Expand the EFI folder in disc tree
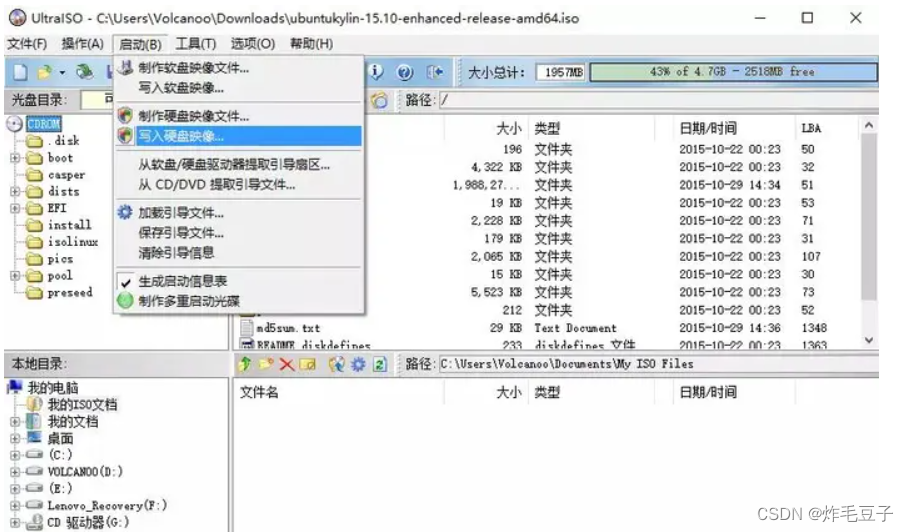 pyautogui.click(x=15, y=208)
